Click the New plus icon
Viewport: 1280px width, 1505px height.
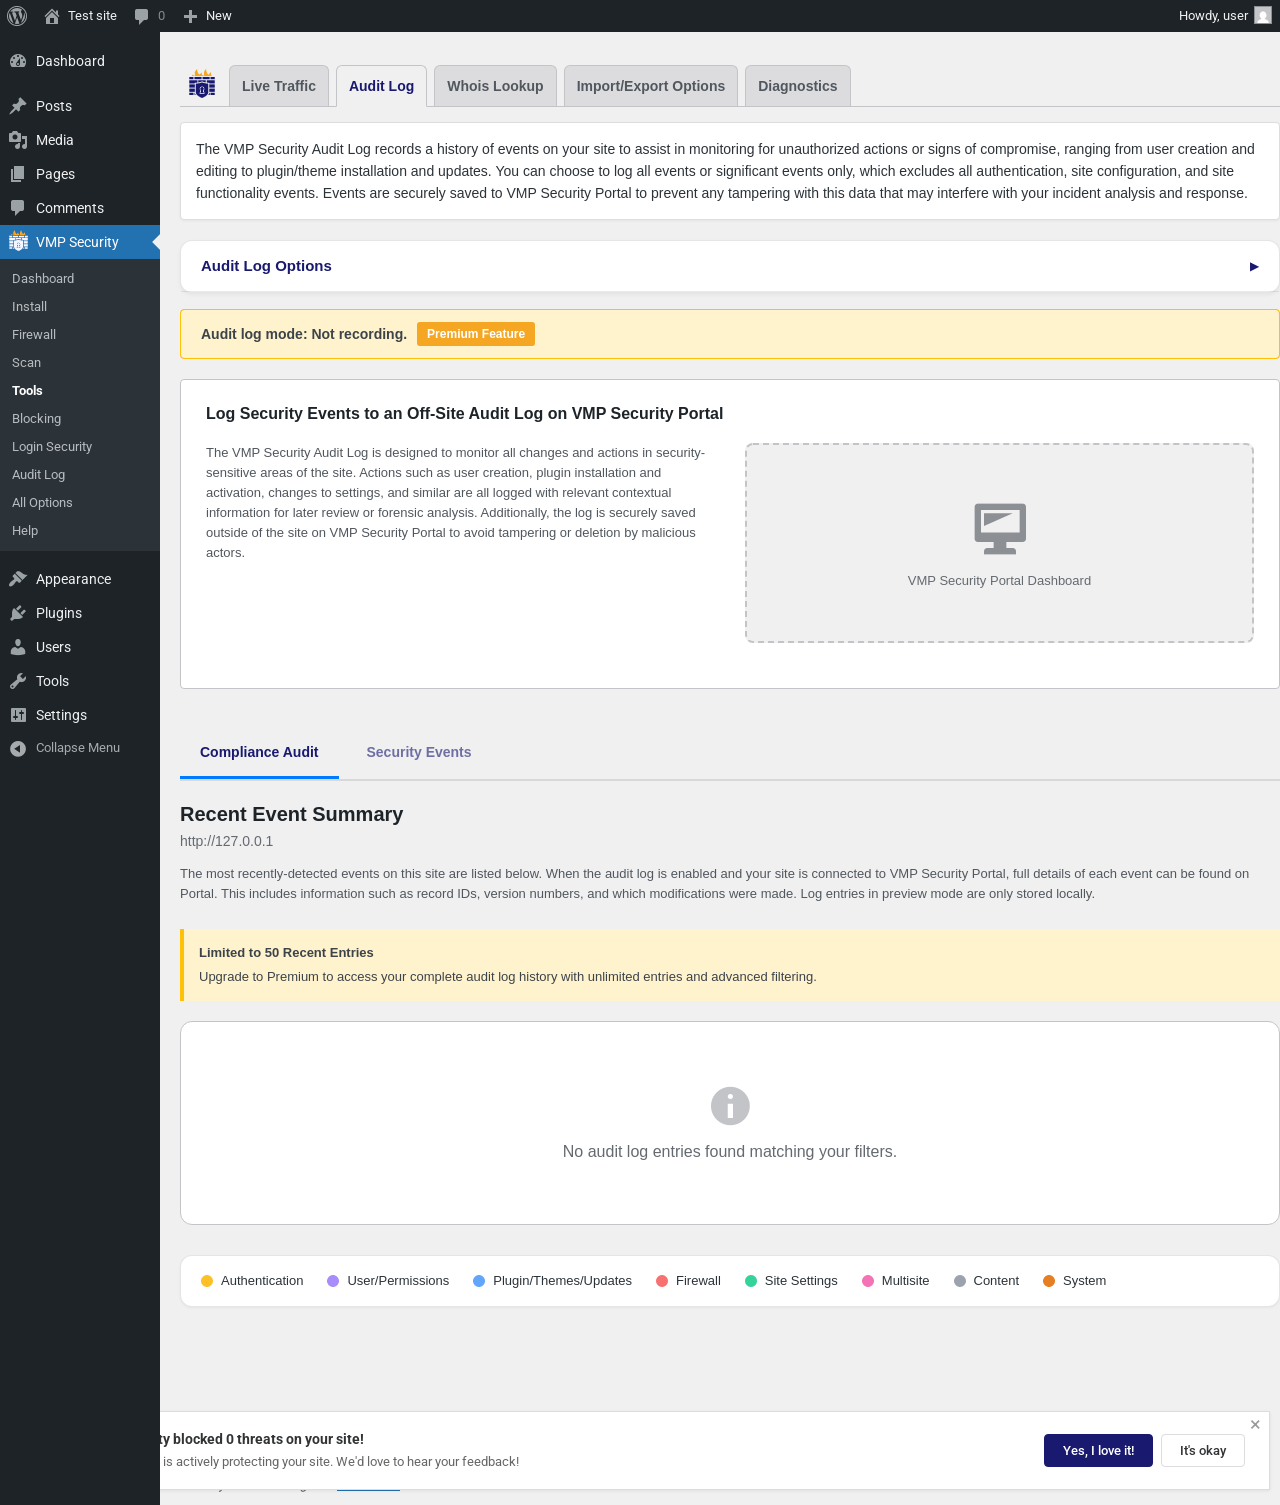pos(190,16)
